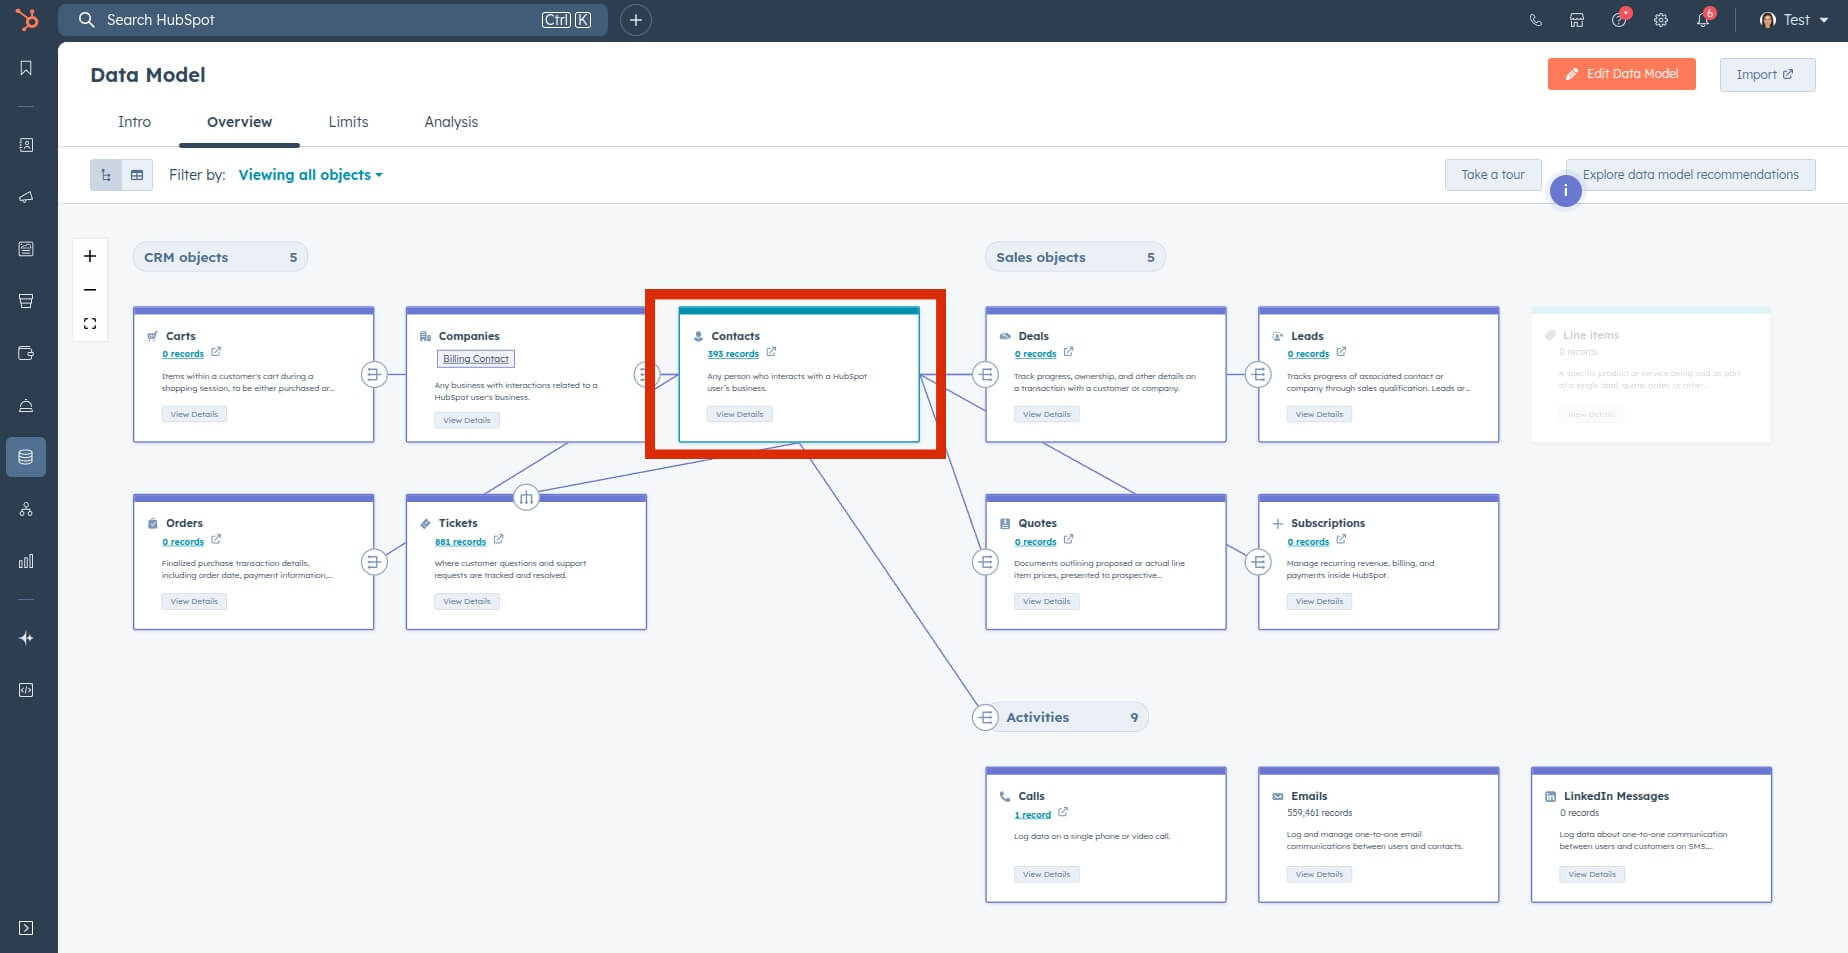Switch to the Limits tab
1848x953 pixels.
coord(348,122)
